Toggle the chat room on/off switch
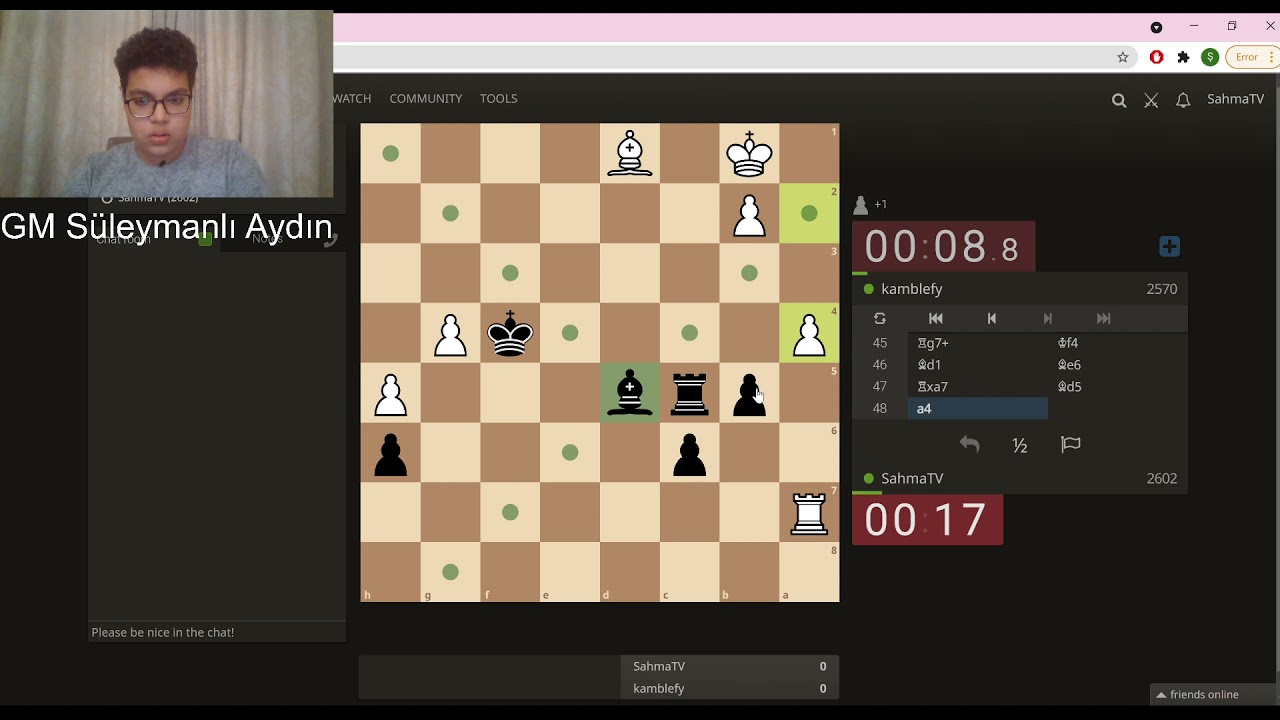Screen dimensions: 1280x720 [x=205, y=239]
